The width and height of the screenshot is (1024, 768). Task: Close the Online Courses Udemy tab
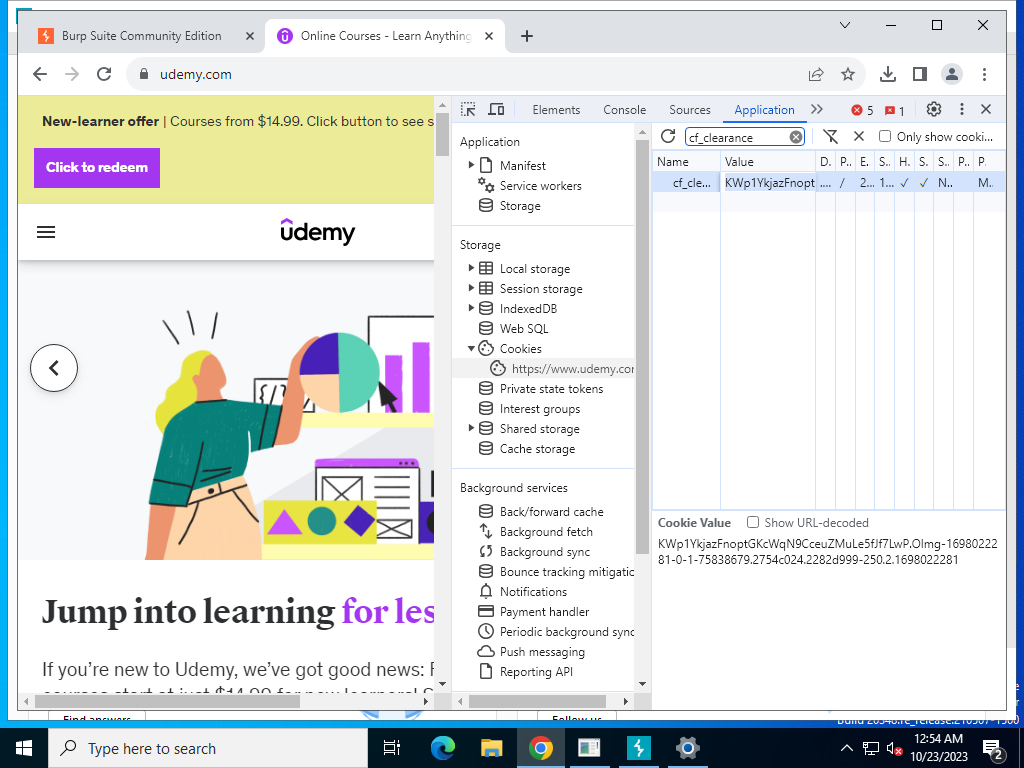click(488, 36)
